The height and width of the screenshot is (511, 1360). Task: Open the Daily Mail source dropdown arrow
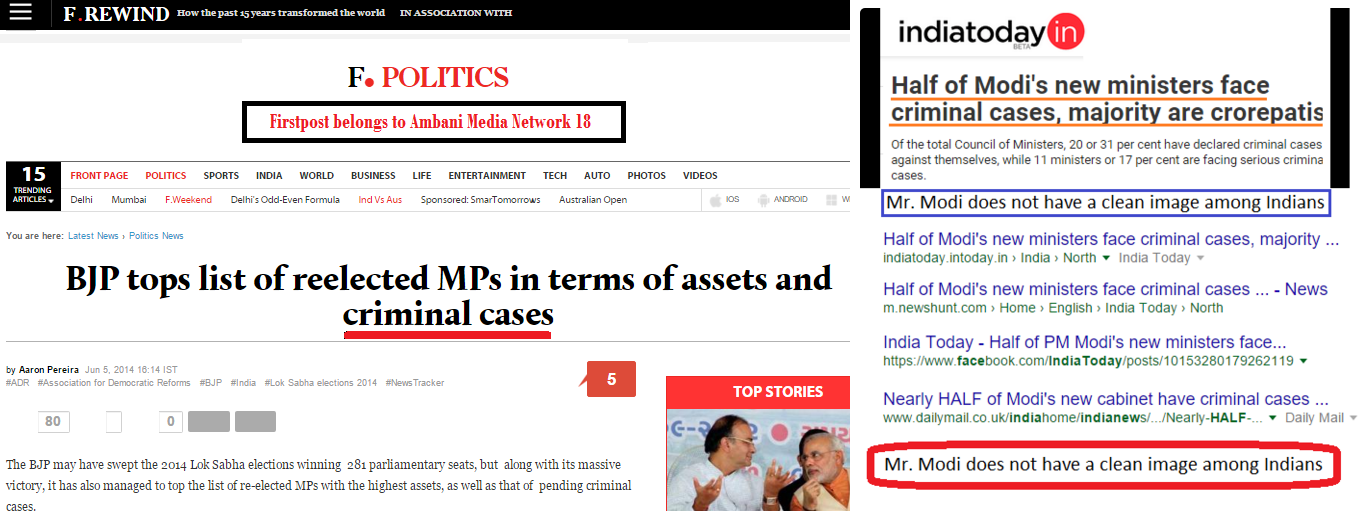tap(1353, 418)
